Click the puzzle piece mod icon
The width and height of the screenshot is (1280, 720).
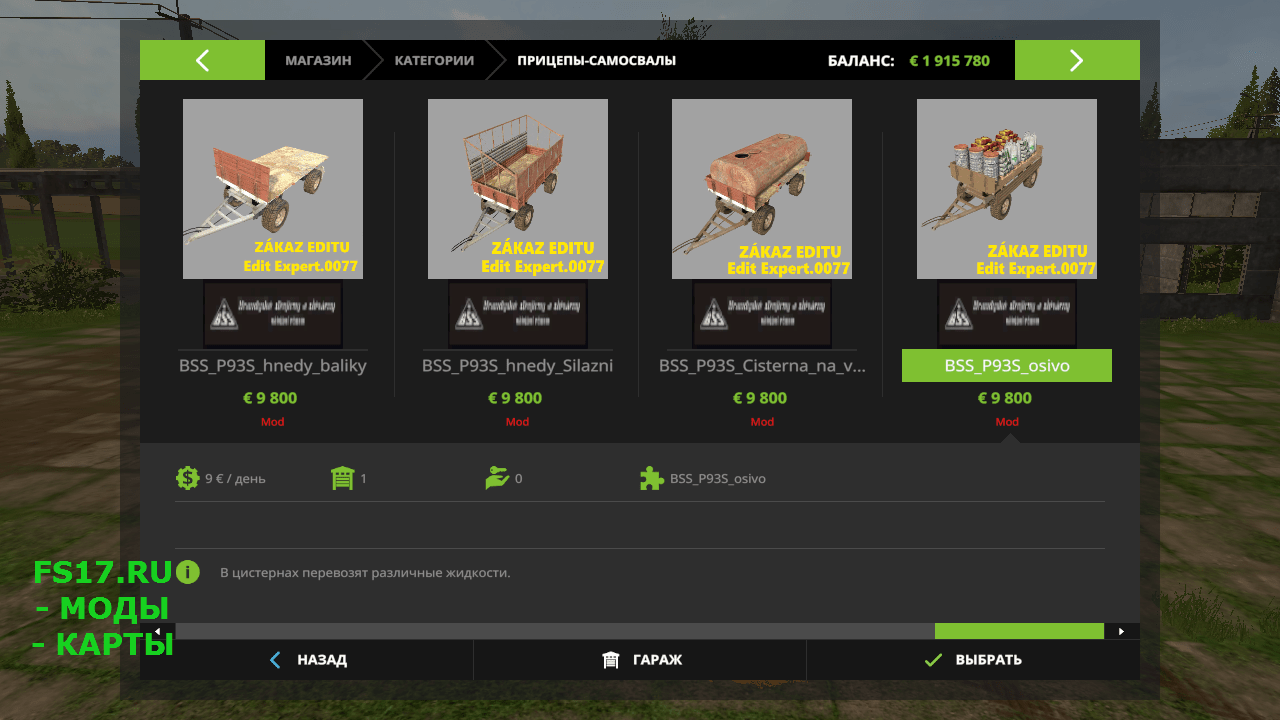pyautogui.click(x=652, y=478)
